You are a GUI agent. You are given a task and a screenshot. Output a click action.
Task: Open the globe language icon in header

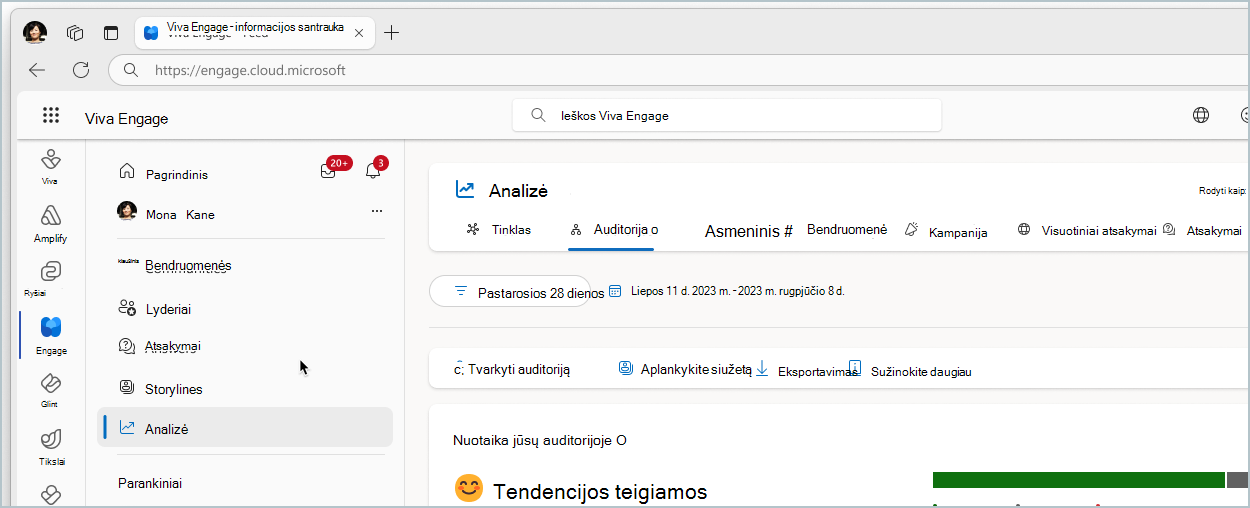[1201, 115]
